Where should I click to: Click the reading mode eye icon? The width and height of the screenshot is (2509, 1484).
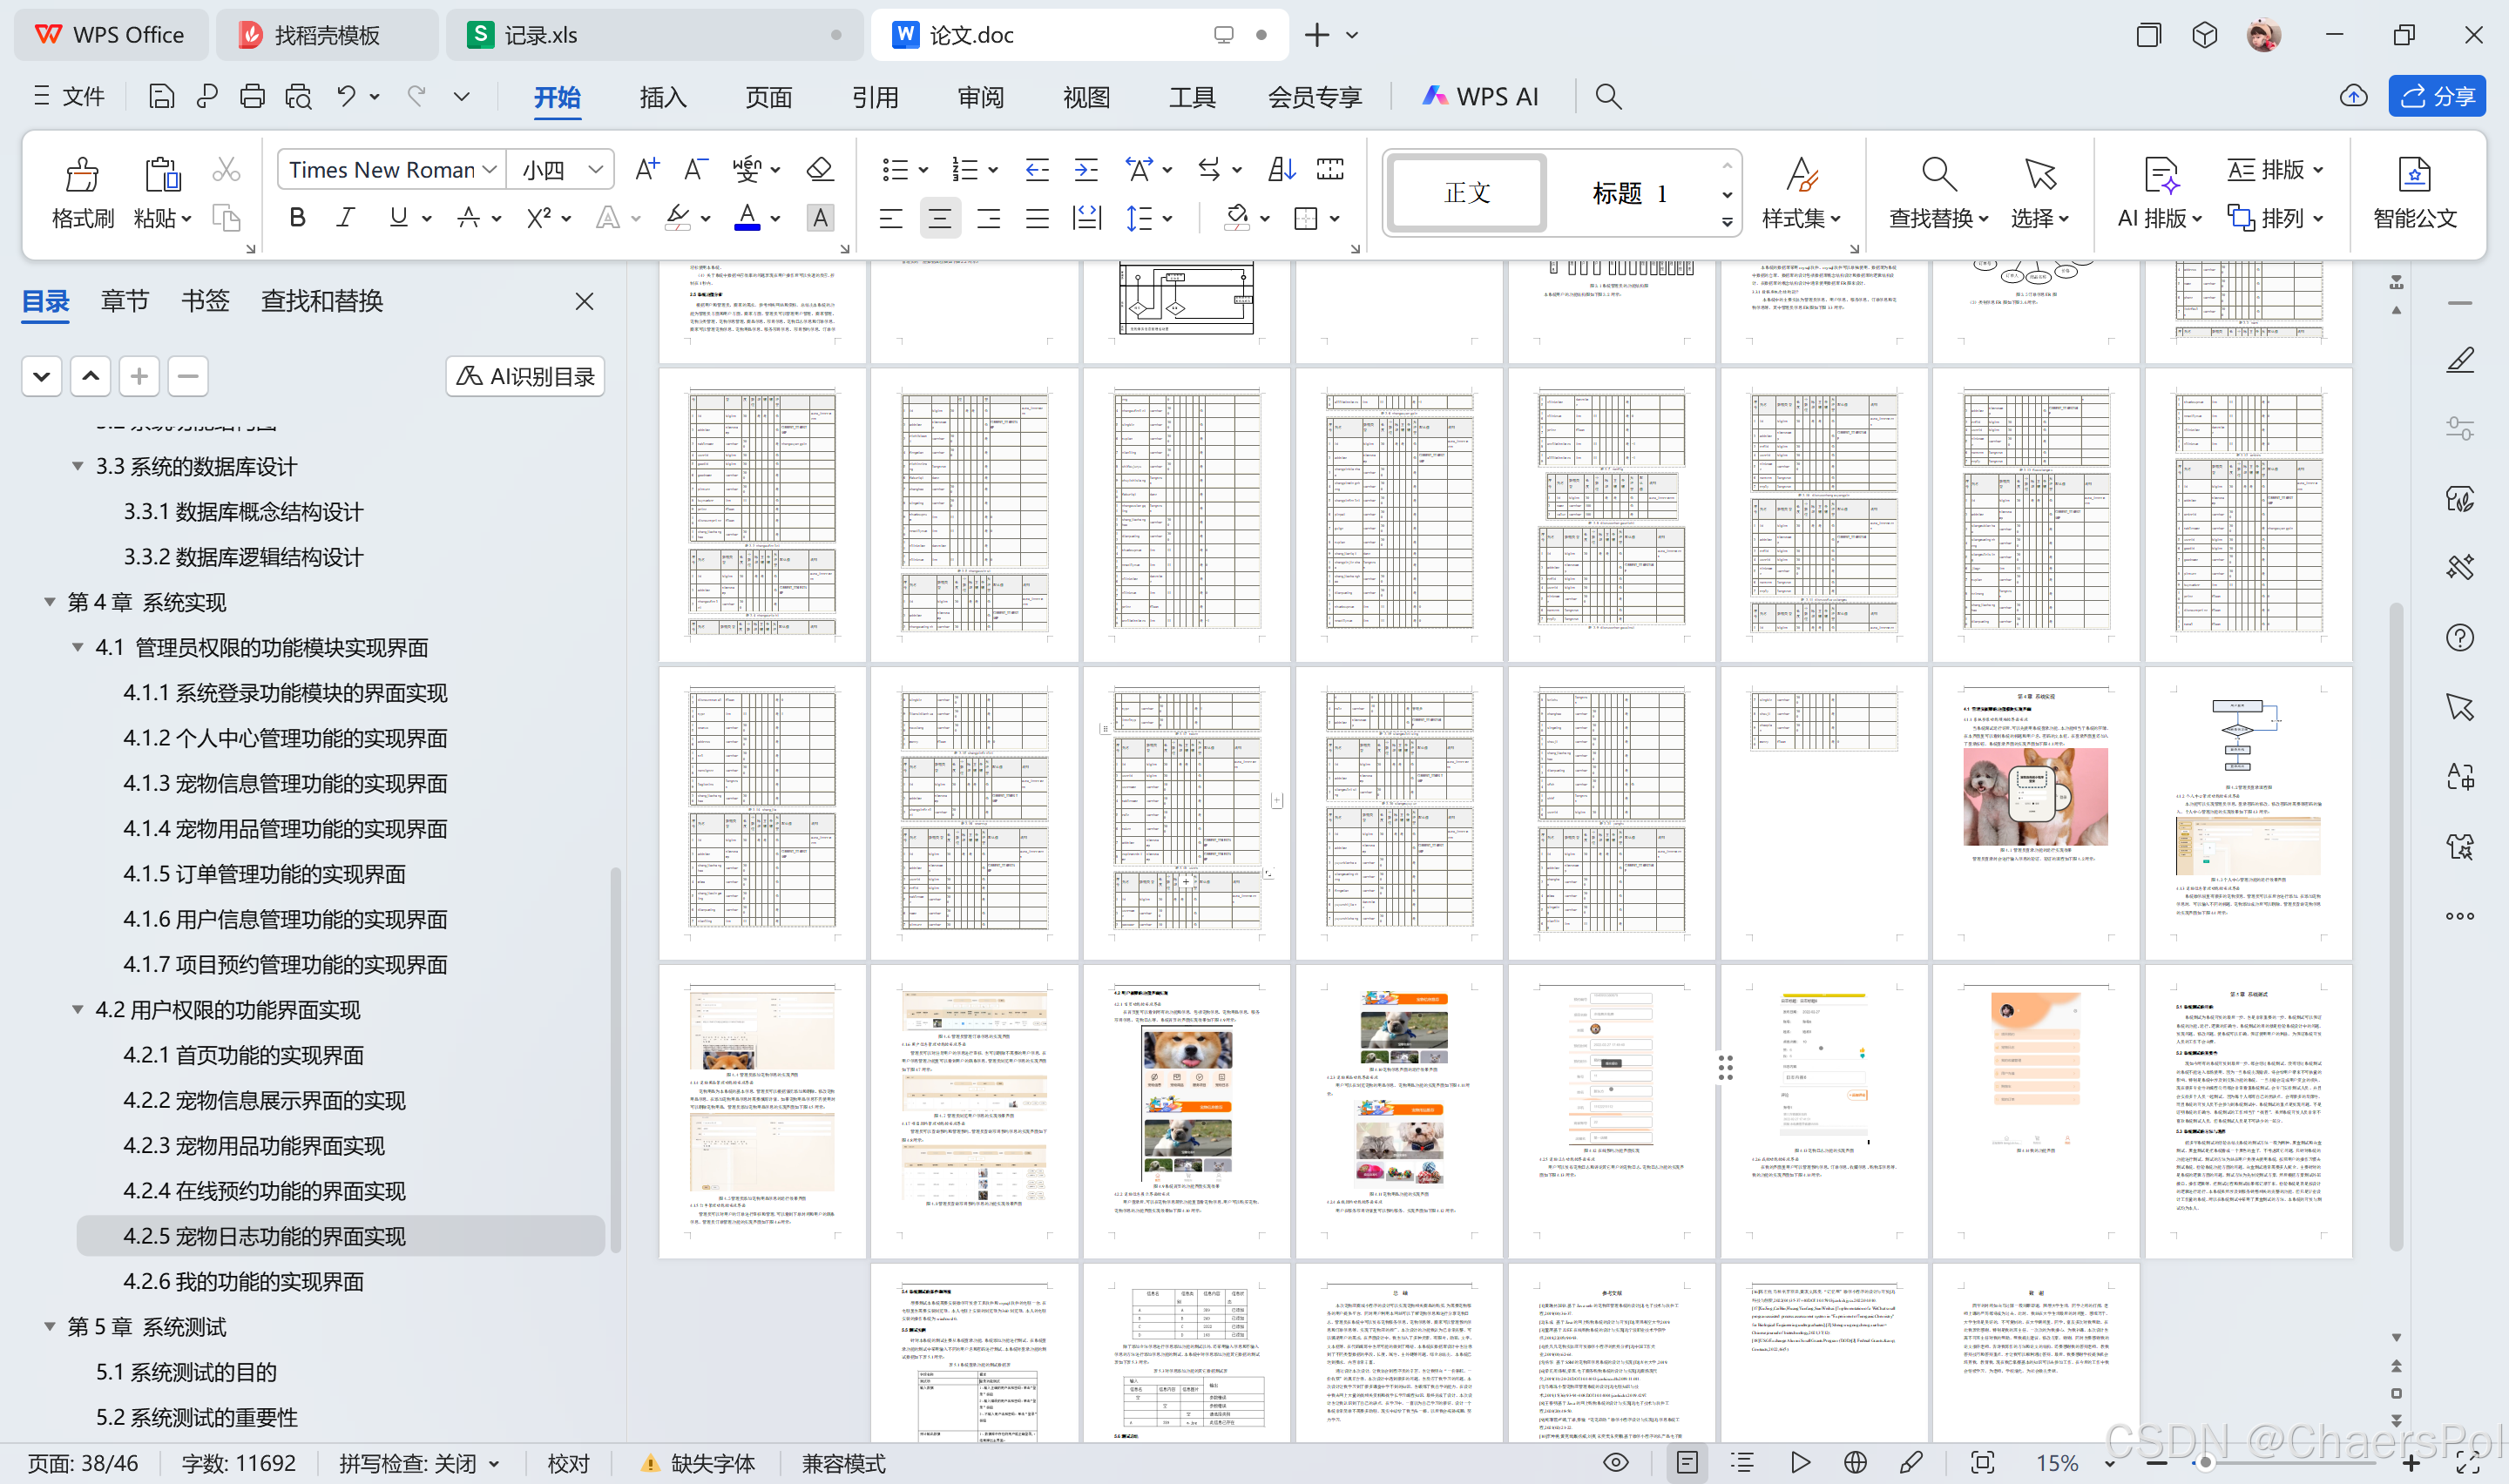tap(1615, 1463)
